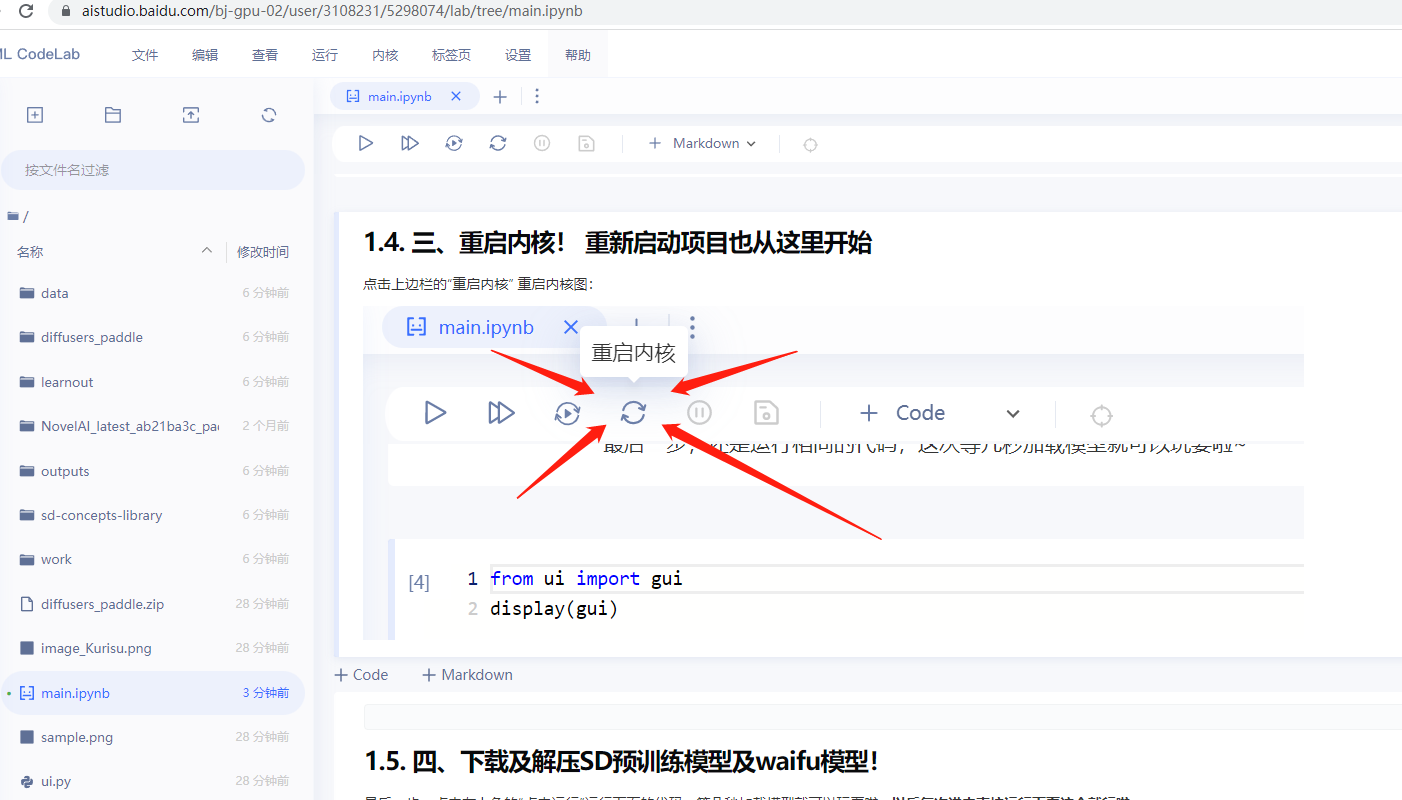This screenshot has height=800, width=1402.
Task: Click the 2 个月前 modified time
Action: point(265,426)
